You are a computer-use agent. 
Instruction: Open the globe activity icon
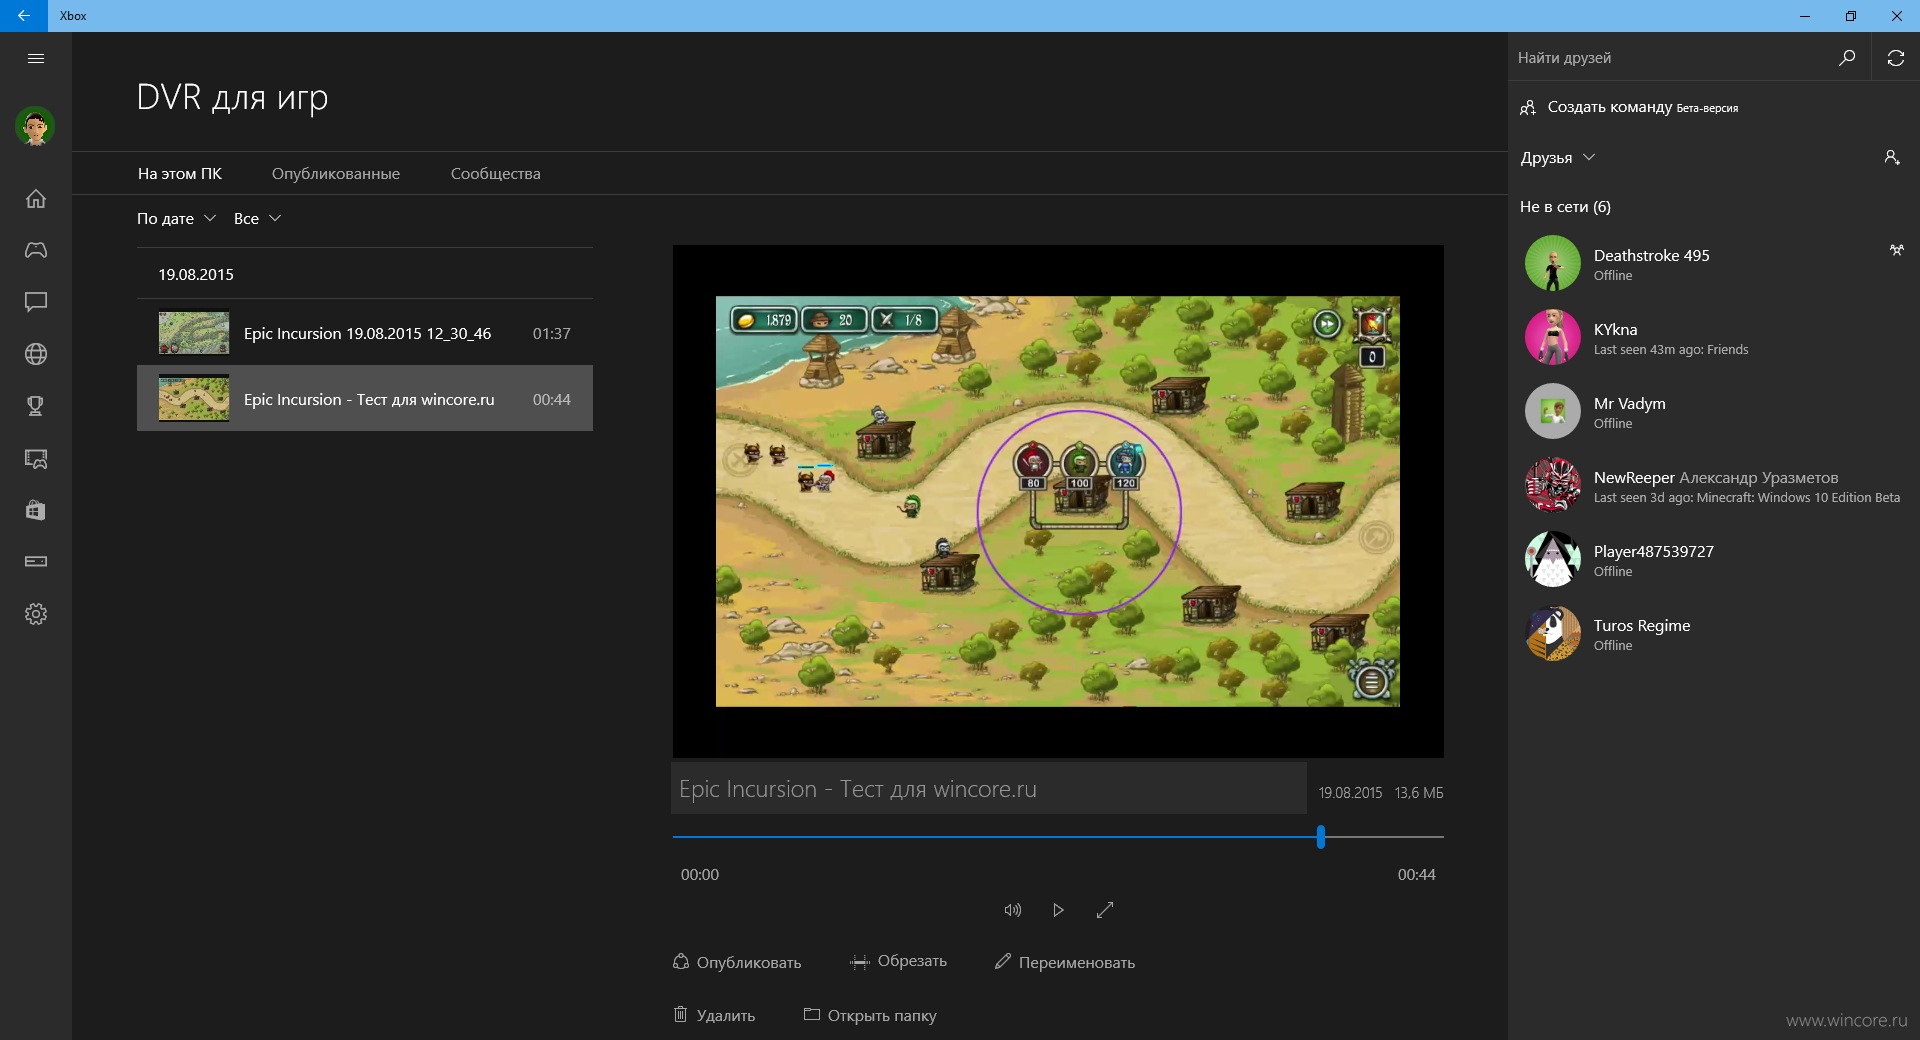36,354
